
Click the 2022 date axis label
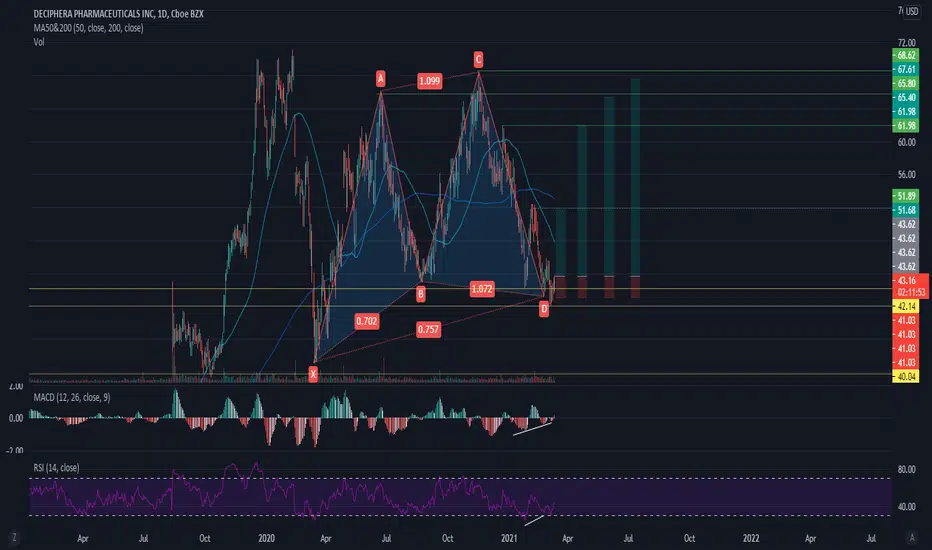click(x=751, y=538)
